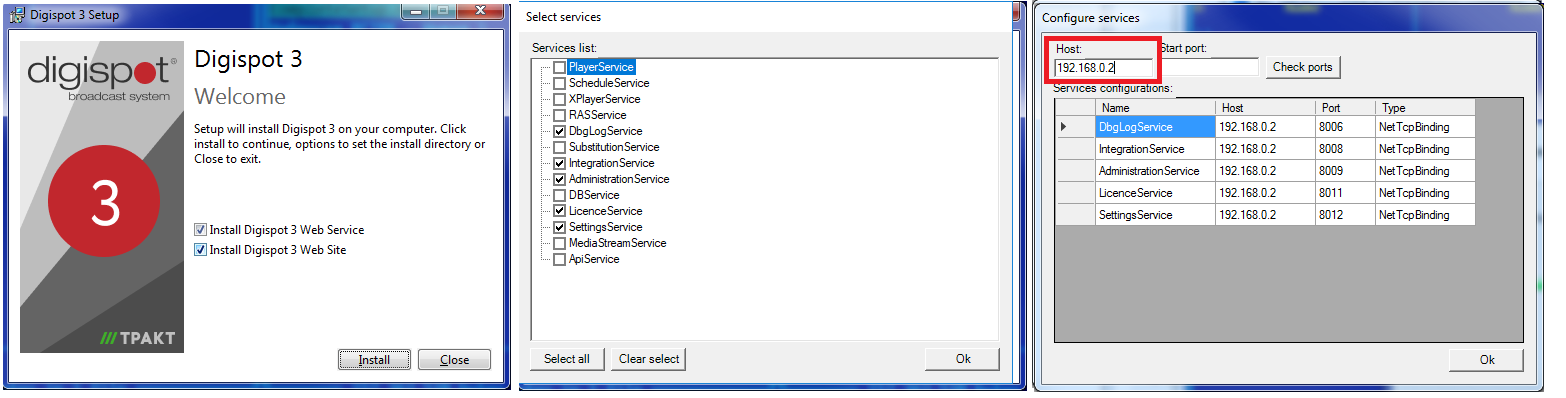Check the DBService checkbox
Screen dimensions: 1566x398
[559, 195]
